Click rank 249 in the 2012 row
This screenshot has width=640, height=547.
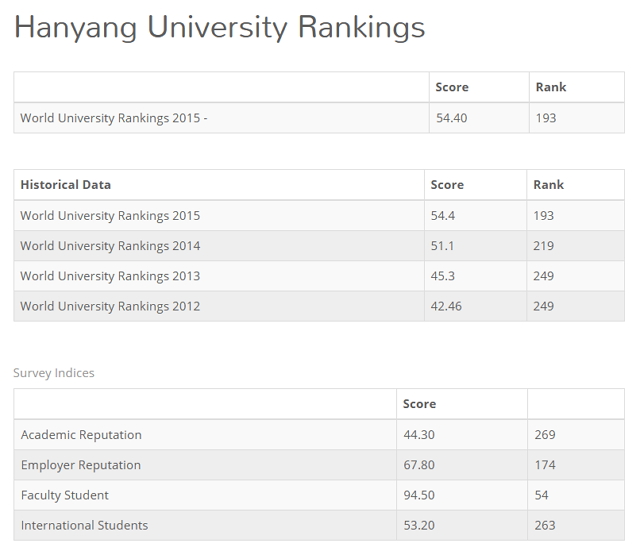[x=544, y=306]
